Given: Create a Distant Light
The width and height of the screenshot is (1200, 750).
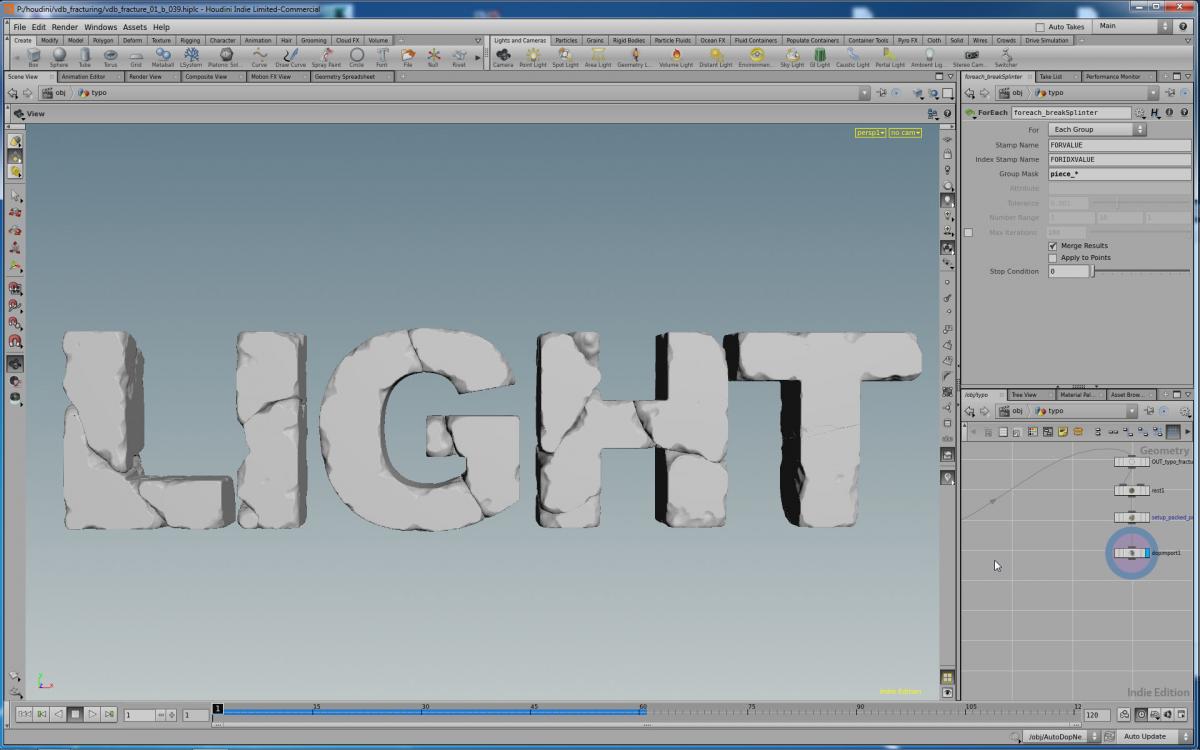Looking at the screenshot, I should pyautogui.click(x=716, y=57).
